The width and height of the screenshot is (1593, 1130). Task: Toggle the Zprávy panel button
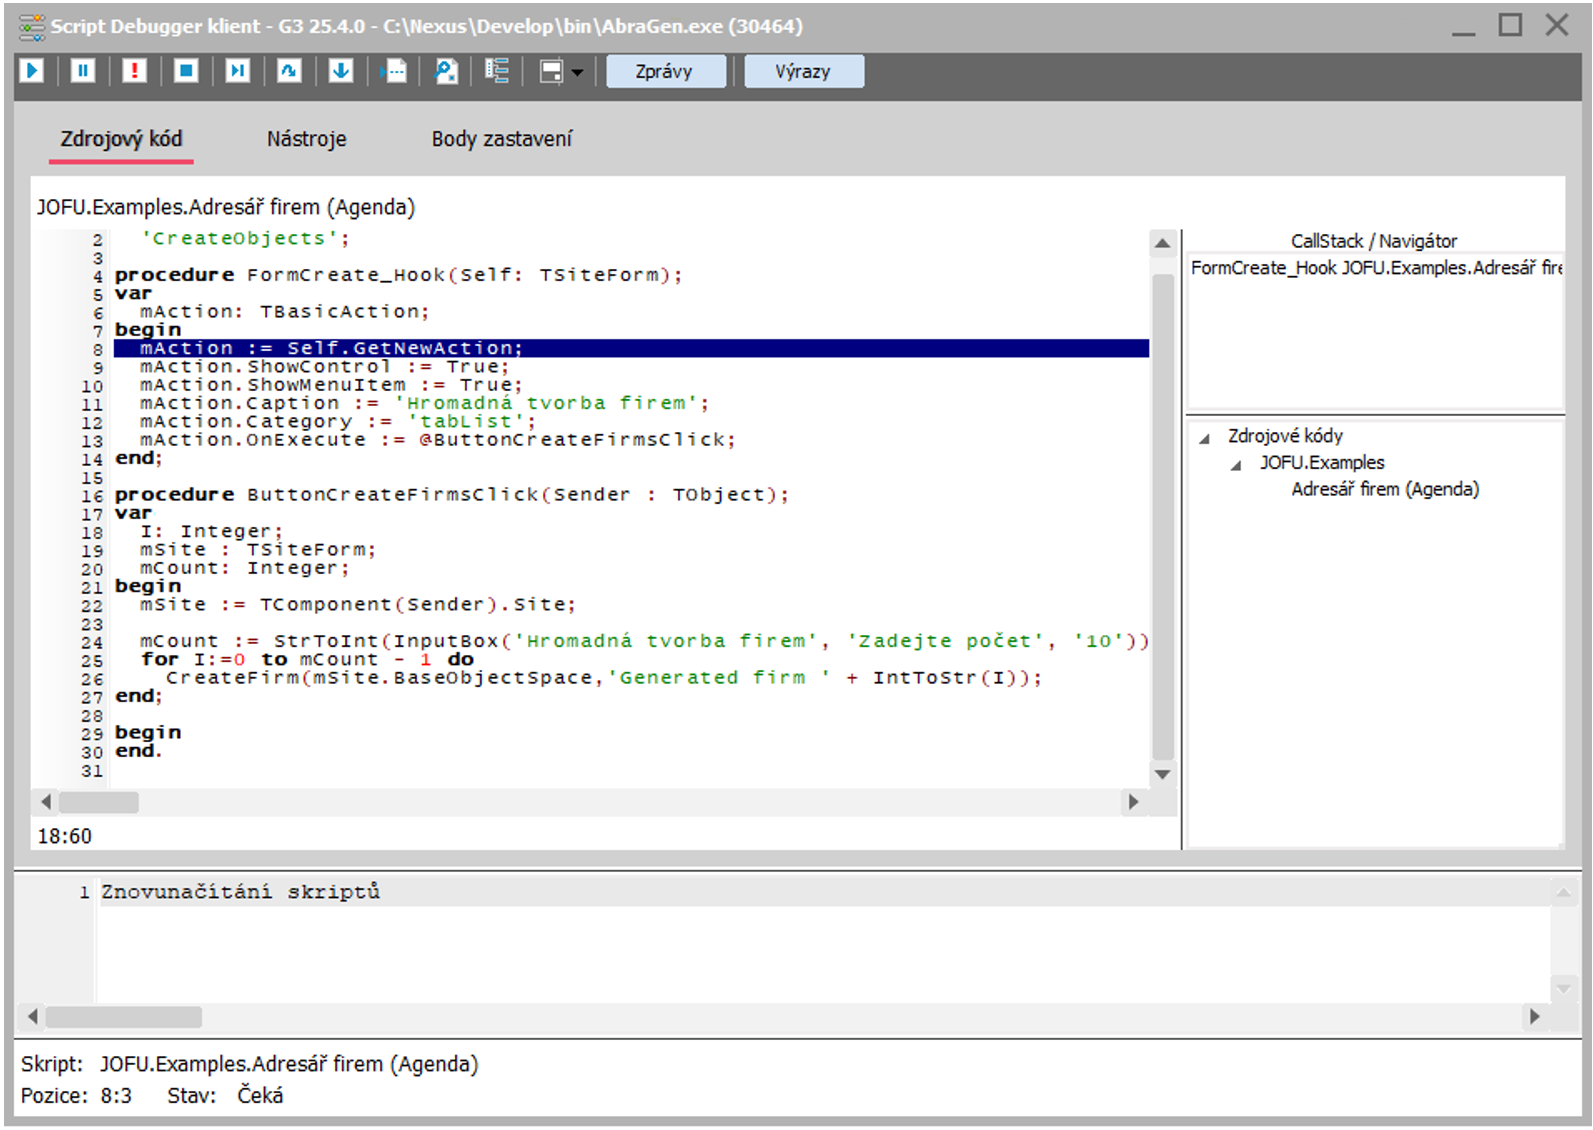[665, 71]
